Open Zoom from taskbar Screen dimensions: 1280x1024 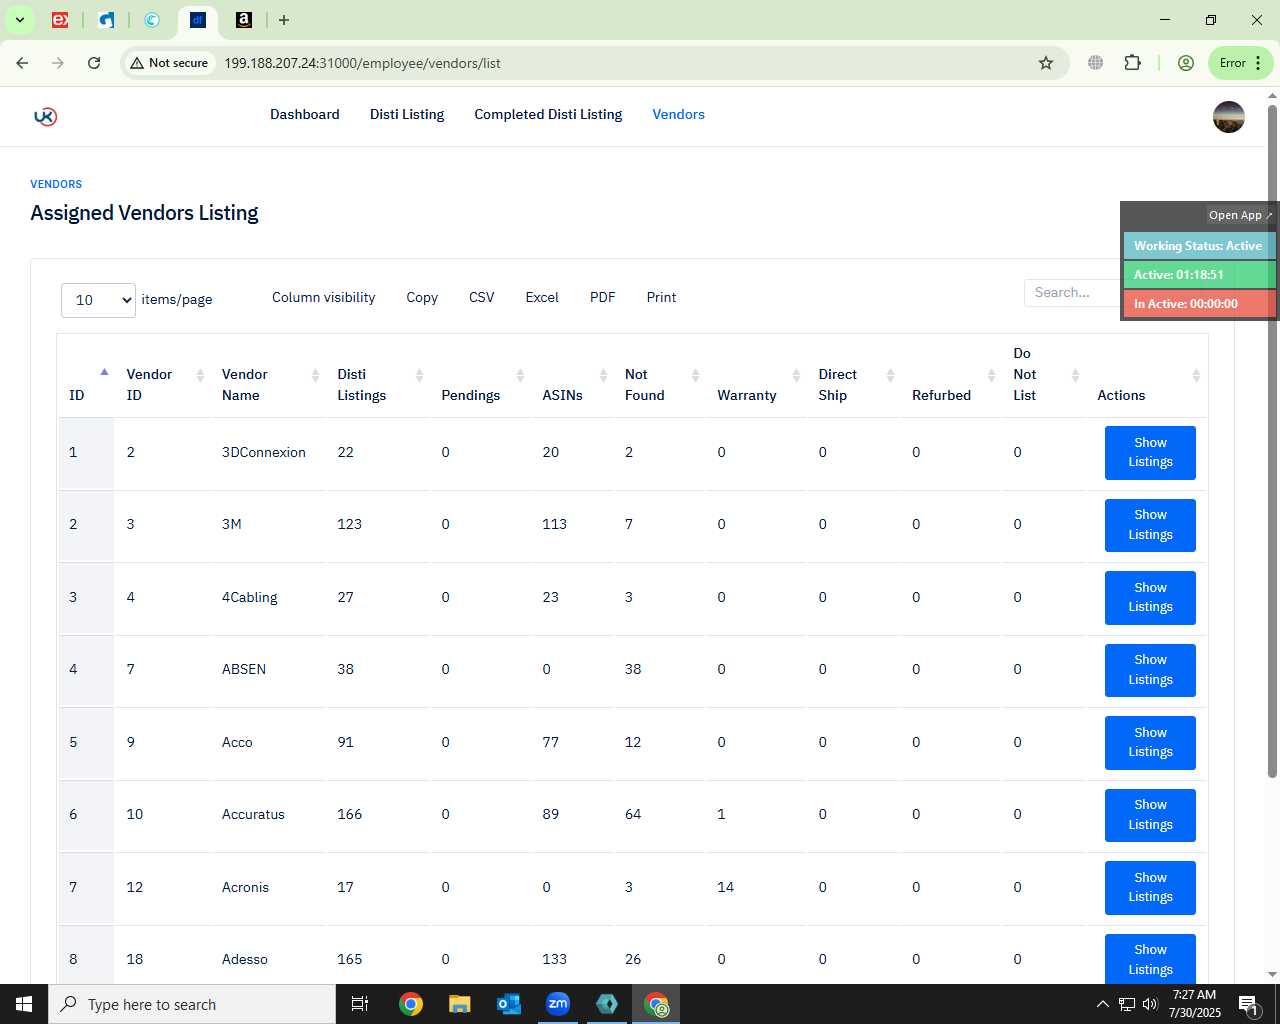pyautogui.click(x=558, y=1004)
